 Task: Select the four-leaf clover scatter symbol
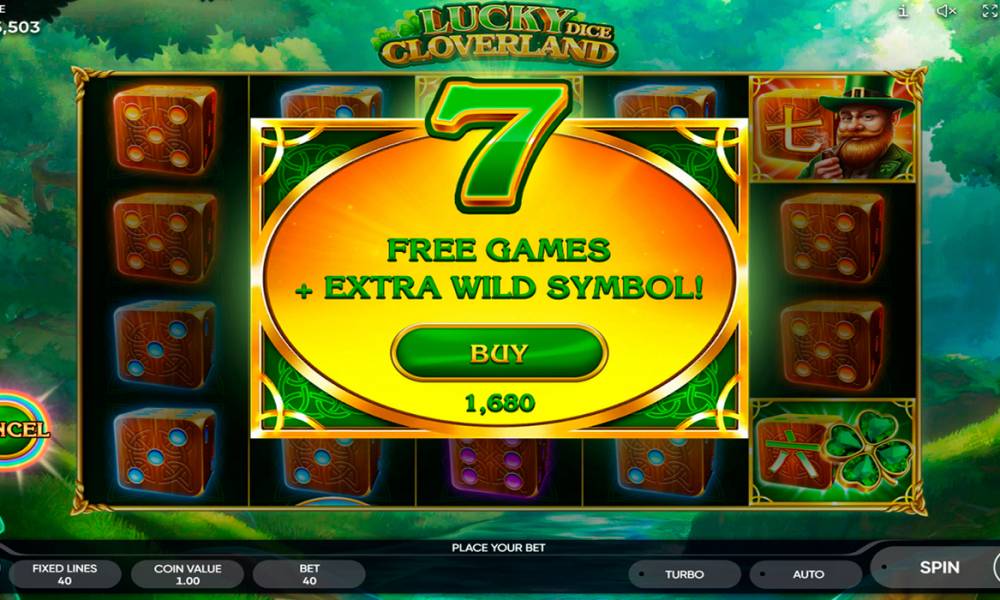(833, 451)
